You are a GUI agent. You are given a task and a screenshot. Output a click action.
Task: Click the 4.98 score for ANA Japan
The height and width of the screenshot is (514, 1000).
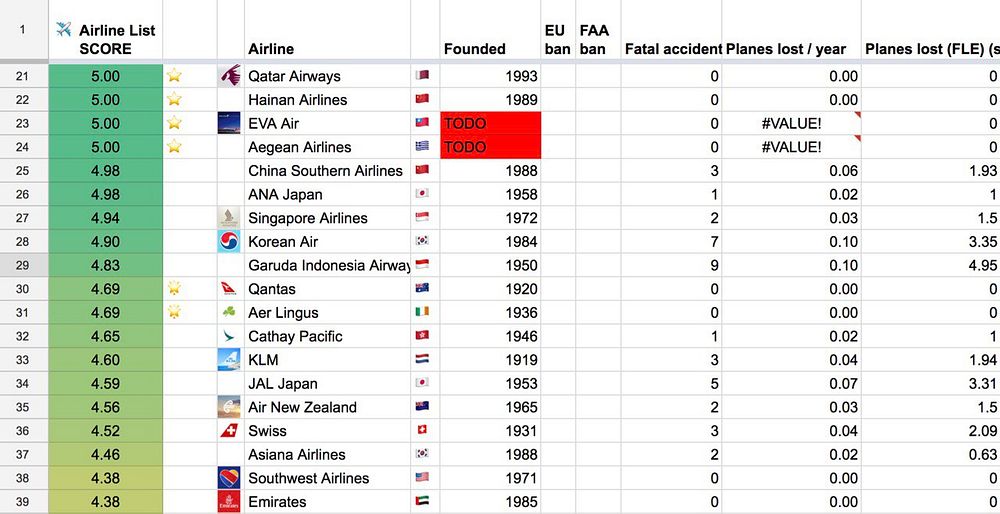pyautogui.click(x=105, y=194)
